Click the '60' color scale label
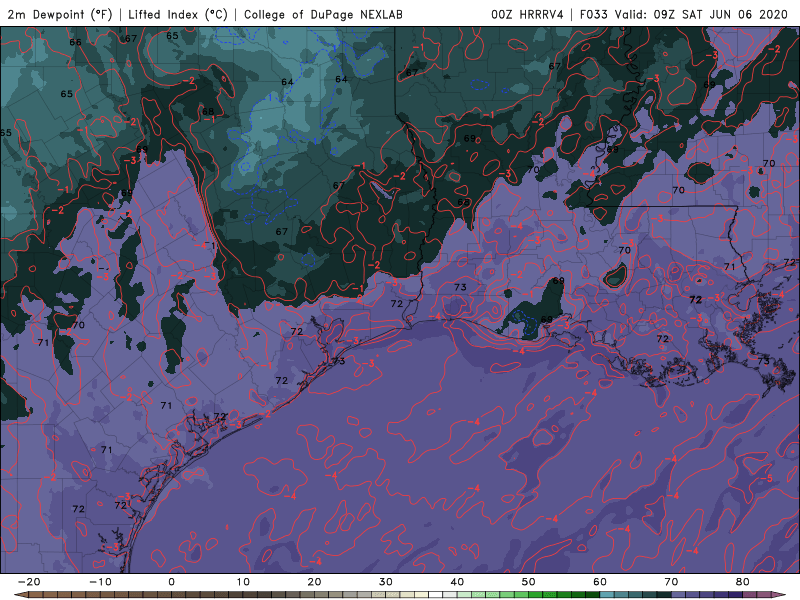This screenshot has width=800, height=600. pyautogui.click(x=600, y=582)
